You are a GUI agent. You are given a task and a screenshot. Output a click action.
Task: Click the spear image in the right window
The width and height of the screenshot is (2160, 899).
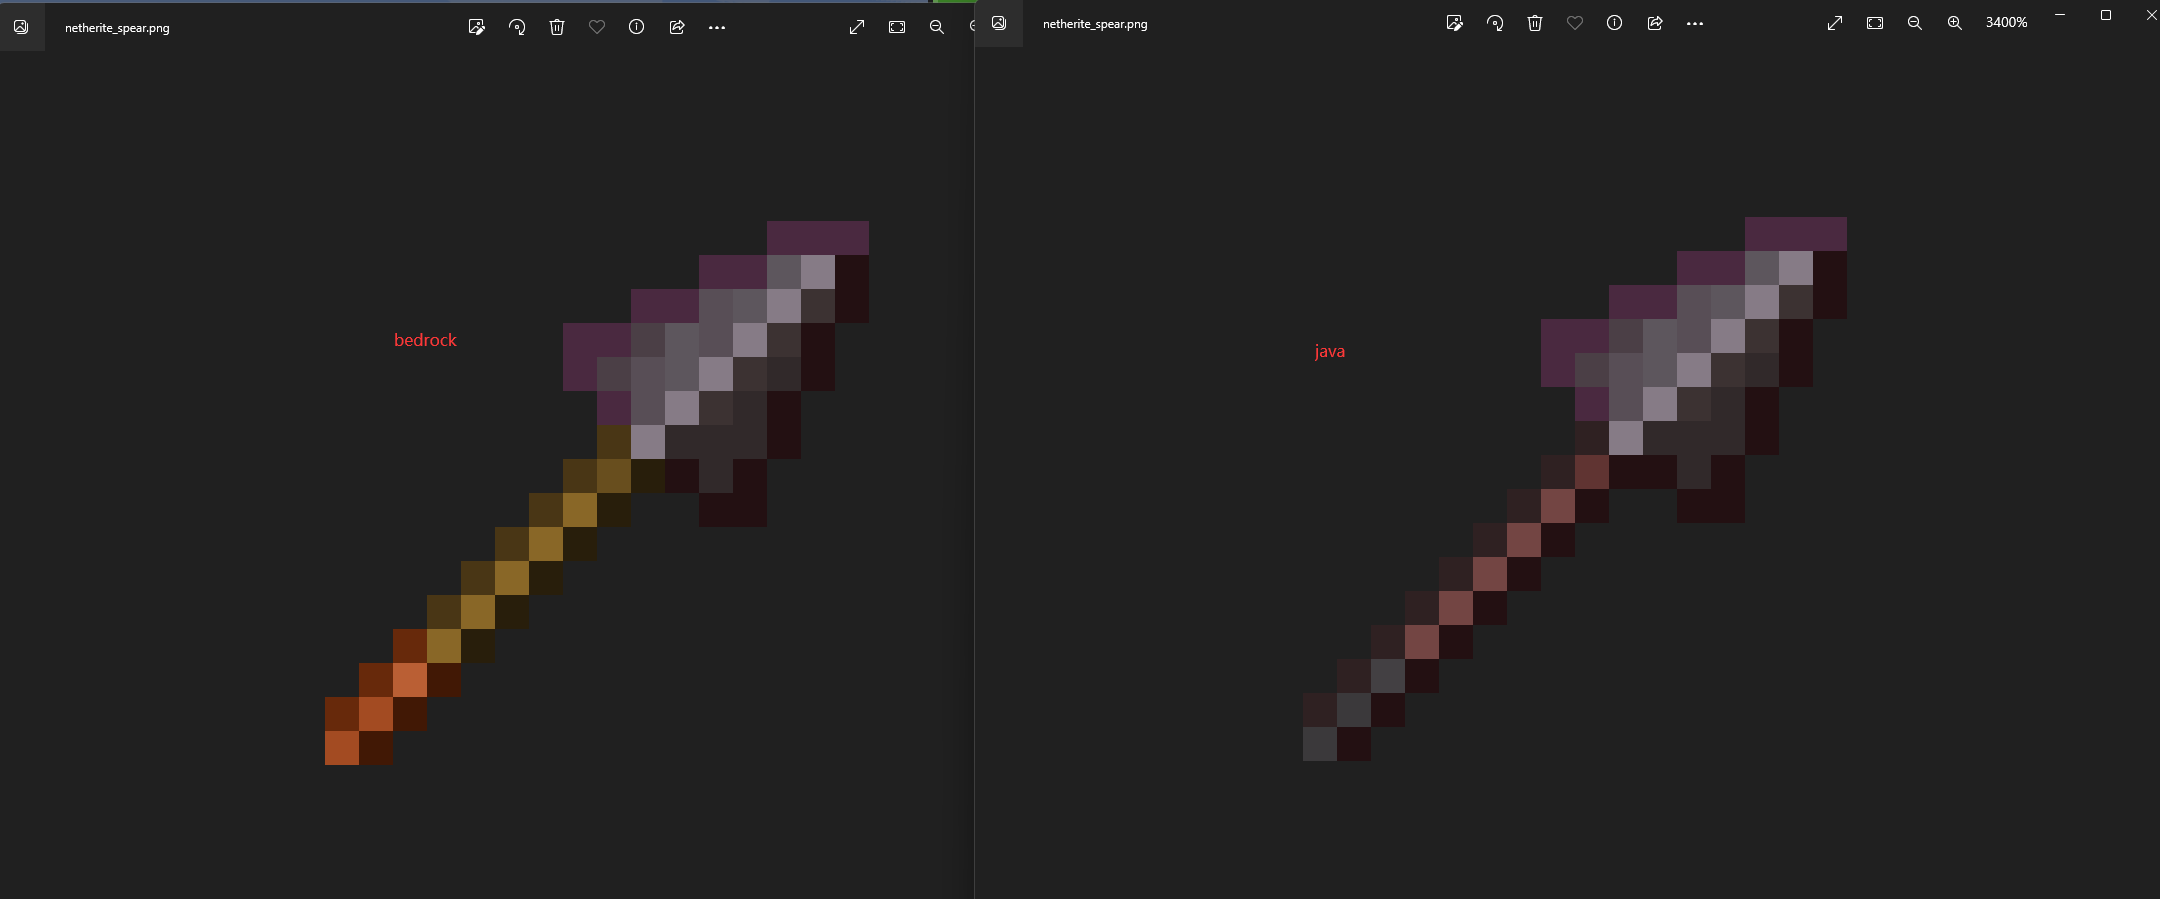click(1575, 489)
